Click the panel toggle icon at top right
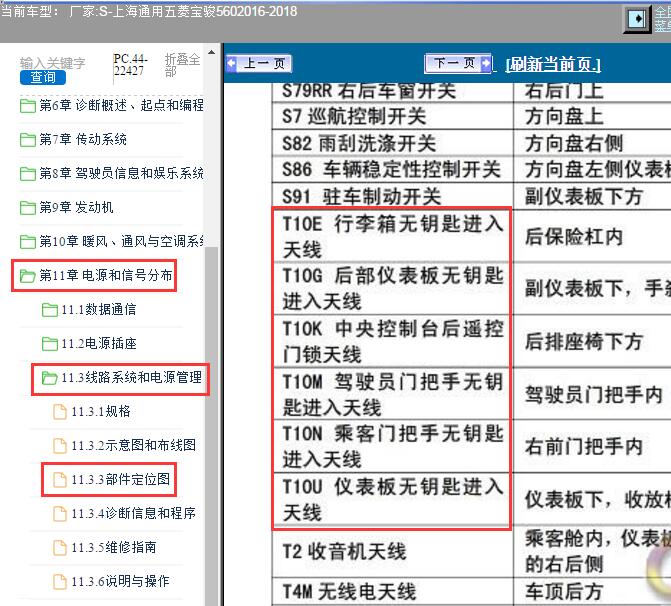 (x=638, y=19)
